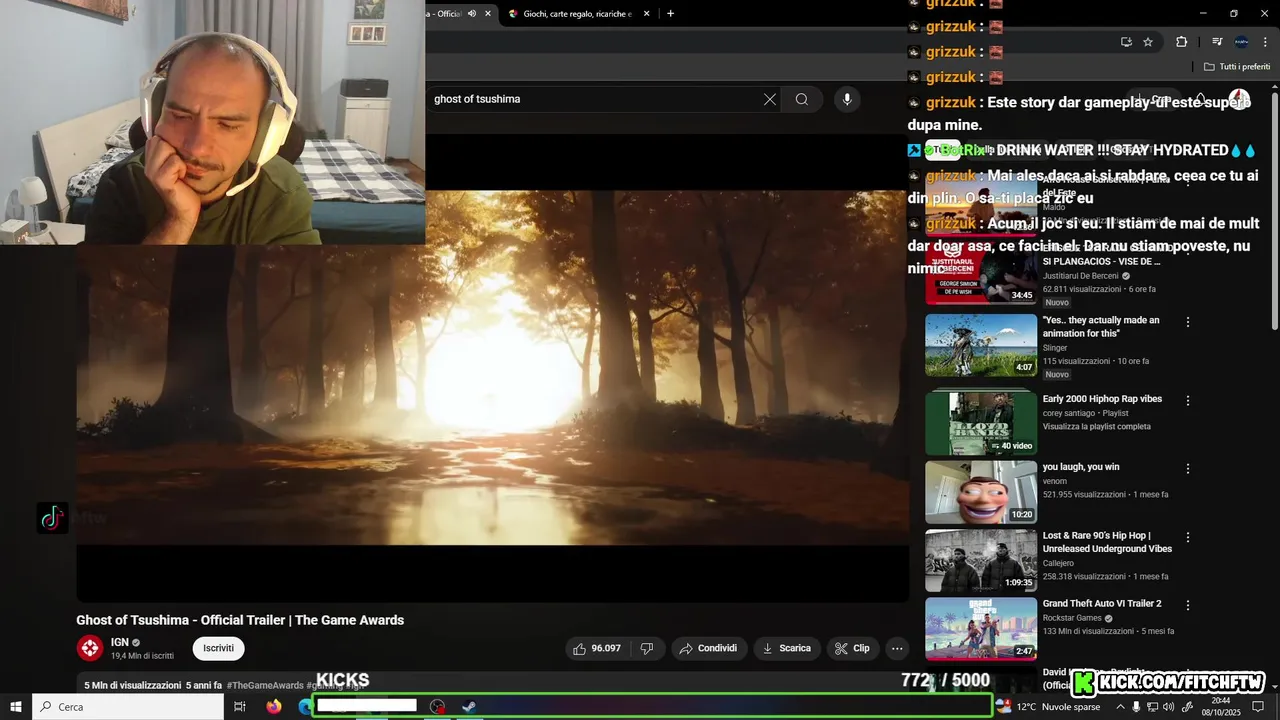Open the volume control in system tray
This screenshot has height=720, width=1280.
(1169, 706)
